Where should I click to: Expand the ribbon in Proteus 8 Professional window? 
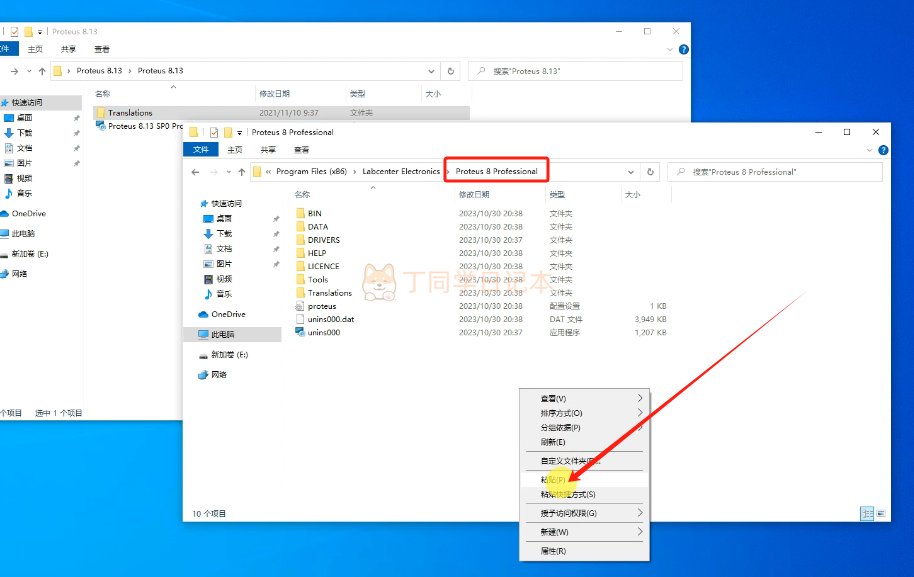pyautogui.click(x=869, y=149)
